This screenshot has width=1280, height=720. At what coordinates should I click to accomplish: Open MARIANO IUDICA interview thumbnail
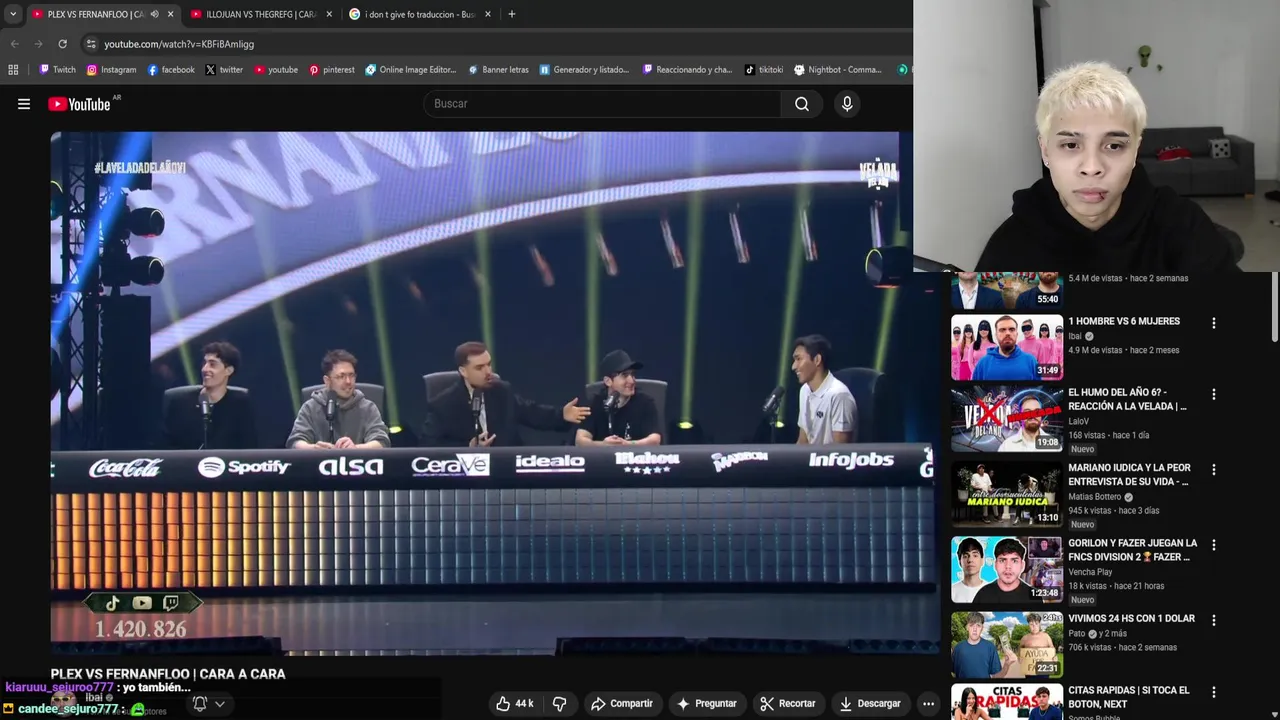[1007, 494]
